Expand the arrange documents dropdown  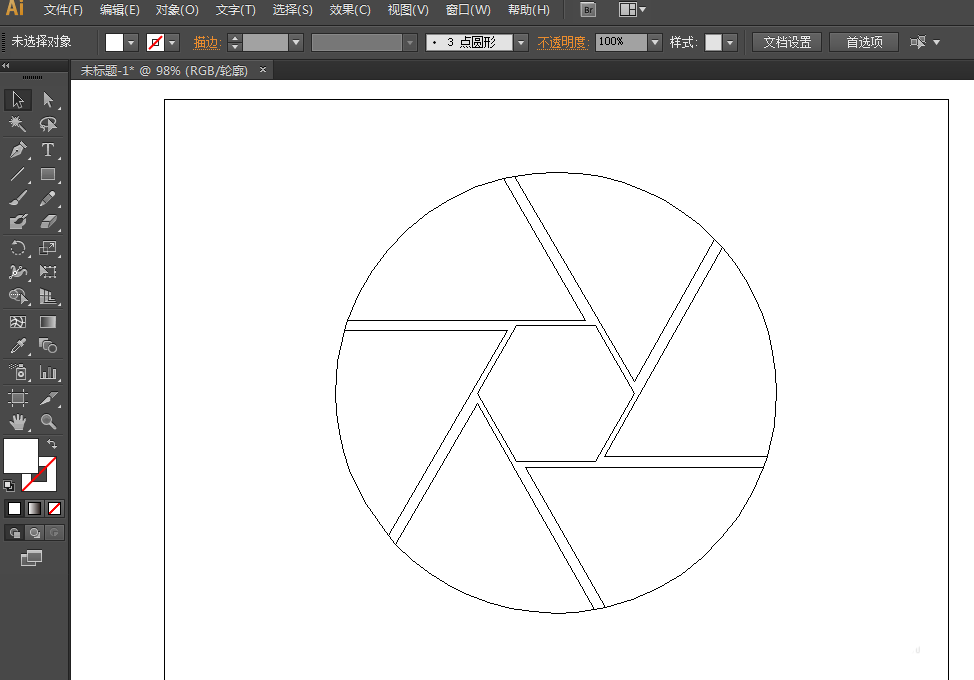(633, 10)
